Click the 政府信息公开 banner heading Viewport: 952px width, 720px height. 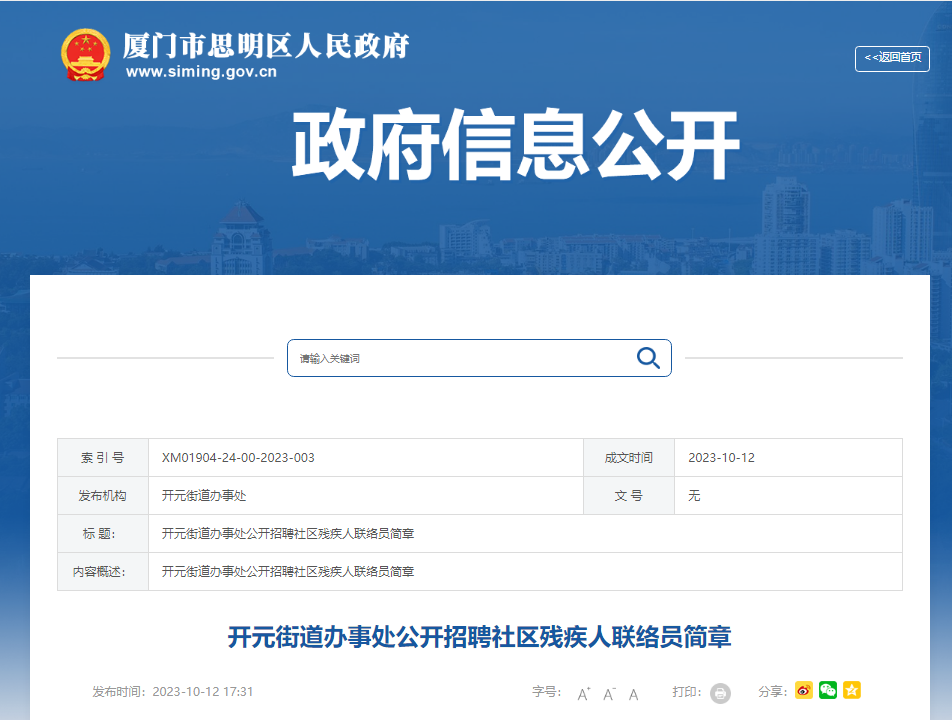(515, 145)
